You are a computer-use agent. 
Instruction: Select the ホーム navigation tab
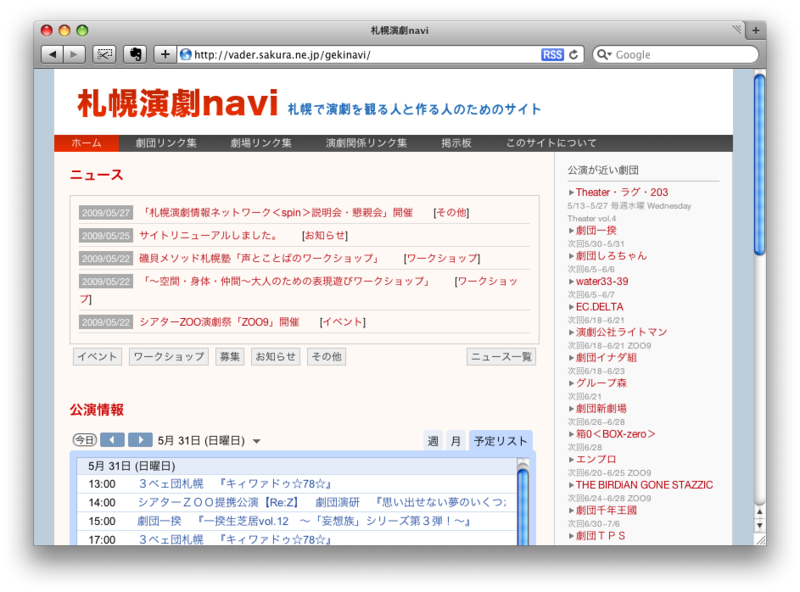click(x=86, y=143)
